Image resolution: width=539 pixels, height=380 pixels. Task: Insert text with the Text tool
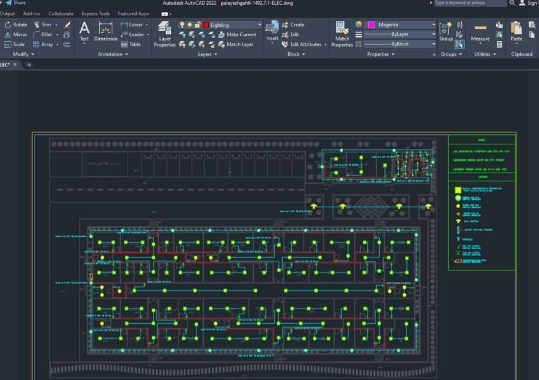coord(84,32)
